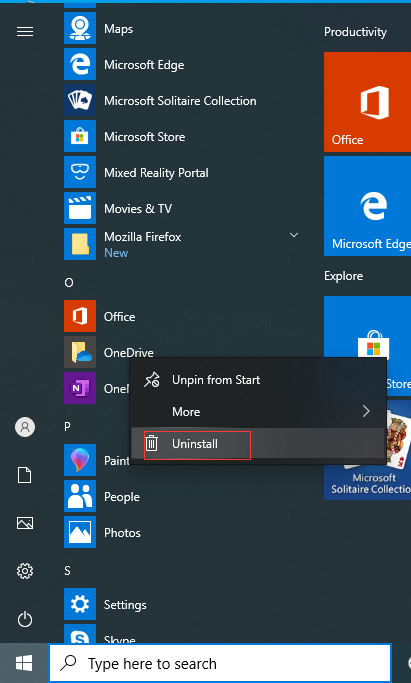The height and width of the screenshot is (683, 411).
Task: Expand the Mozilla Firefox folder chevron
Action: pos(294,236)
